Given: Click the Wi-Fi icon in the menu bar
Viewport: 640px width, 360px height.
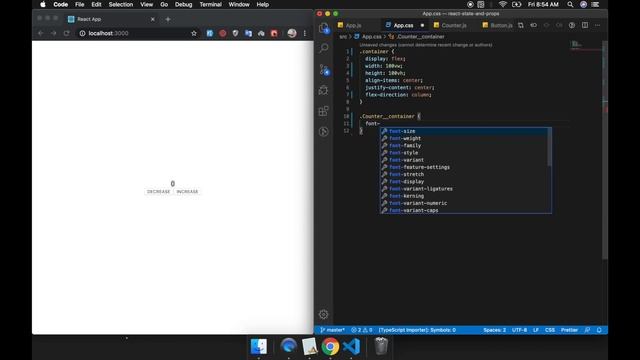Looking at the screenshot, I should point(503,4).
